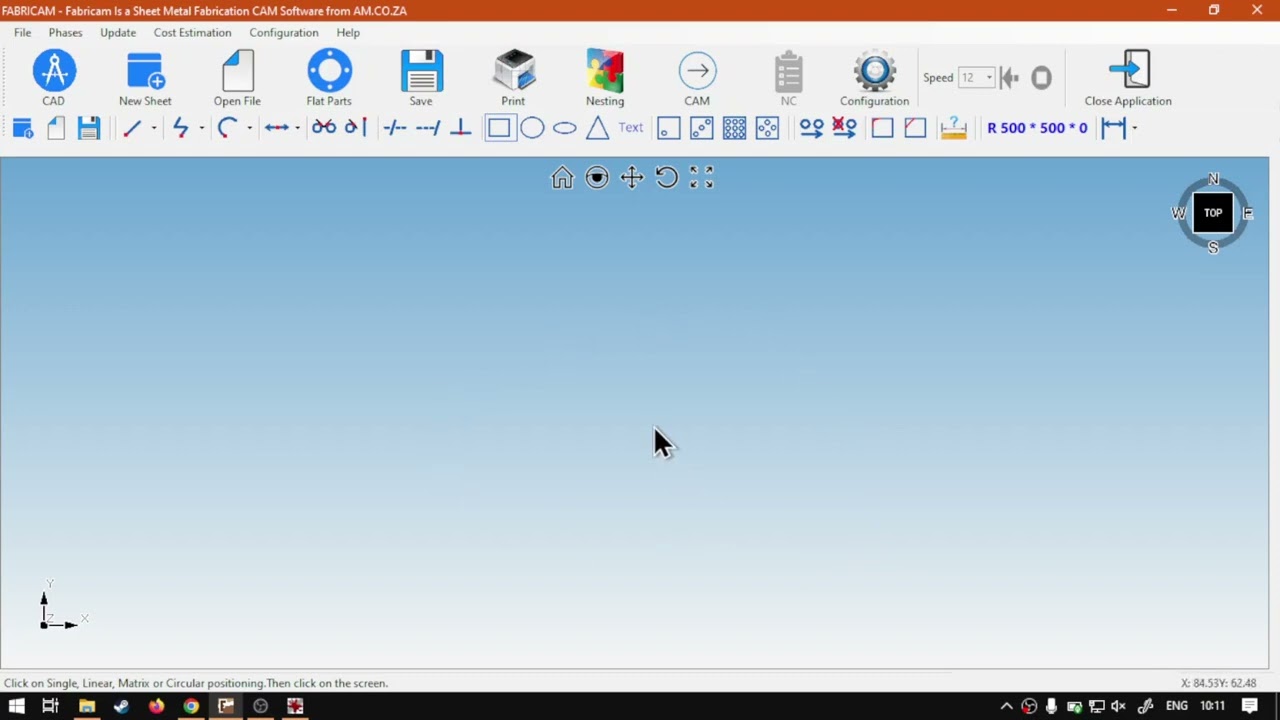Select the extend line tool
The width and height of the screenshot is (1280, 720).
[428, 128]
